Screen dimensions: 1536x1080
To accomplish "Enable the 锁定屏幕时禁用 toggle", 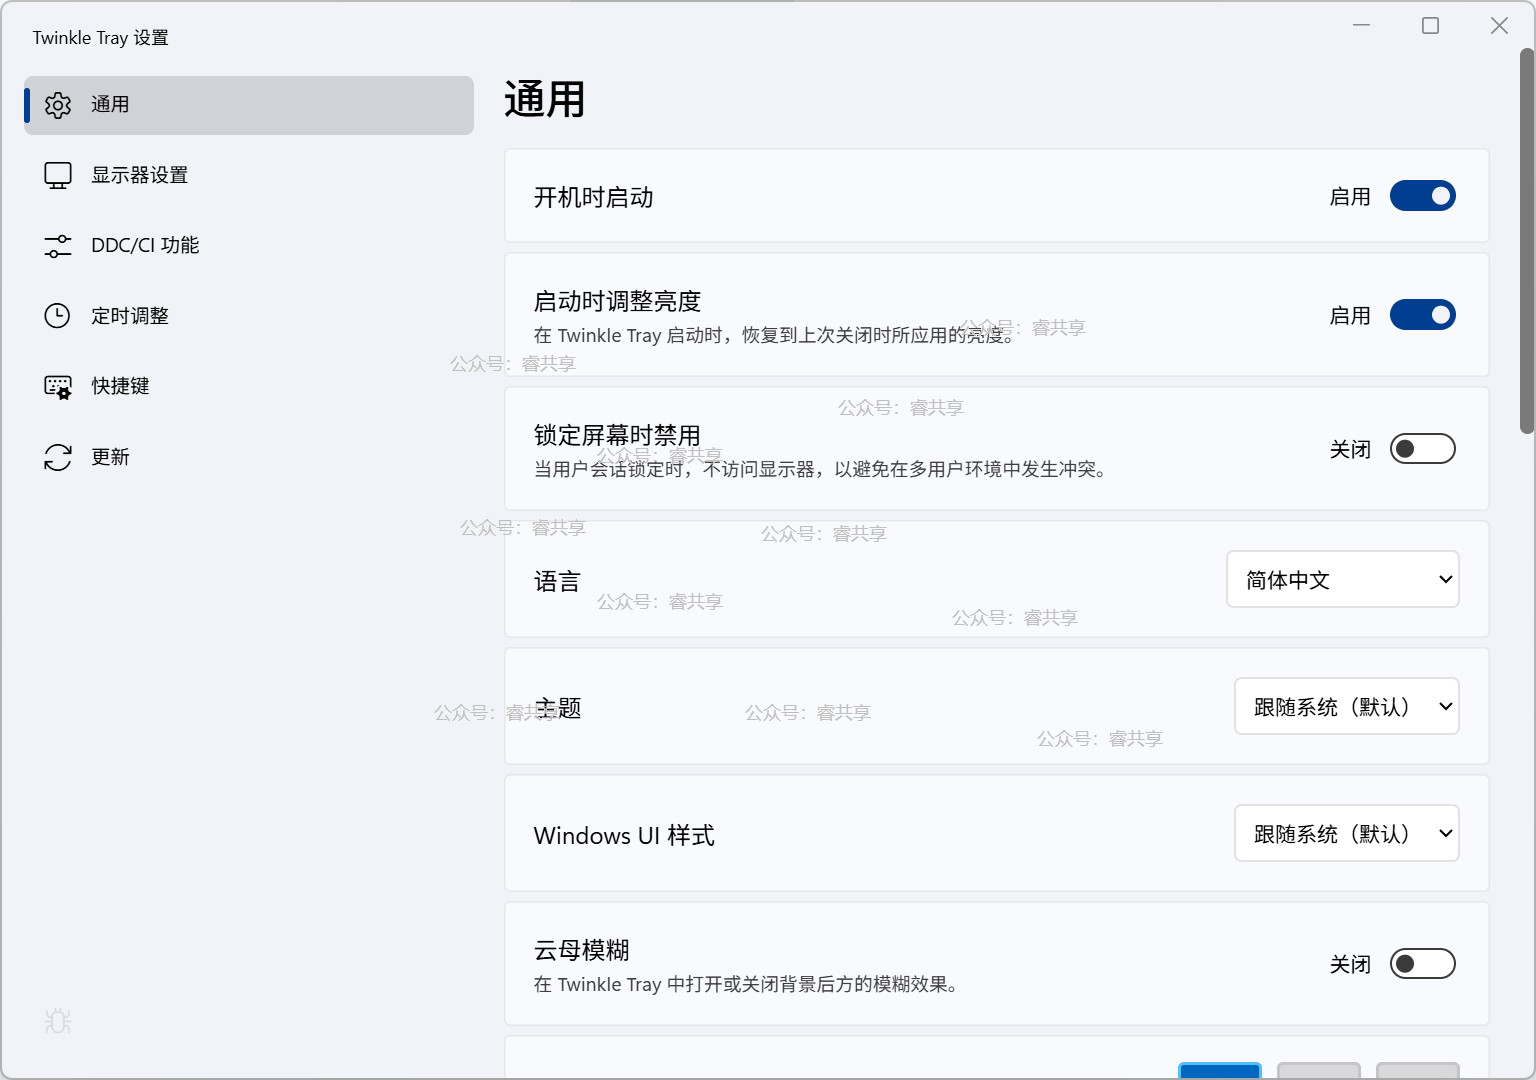I will [1422, 449].
